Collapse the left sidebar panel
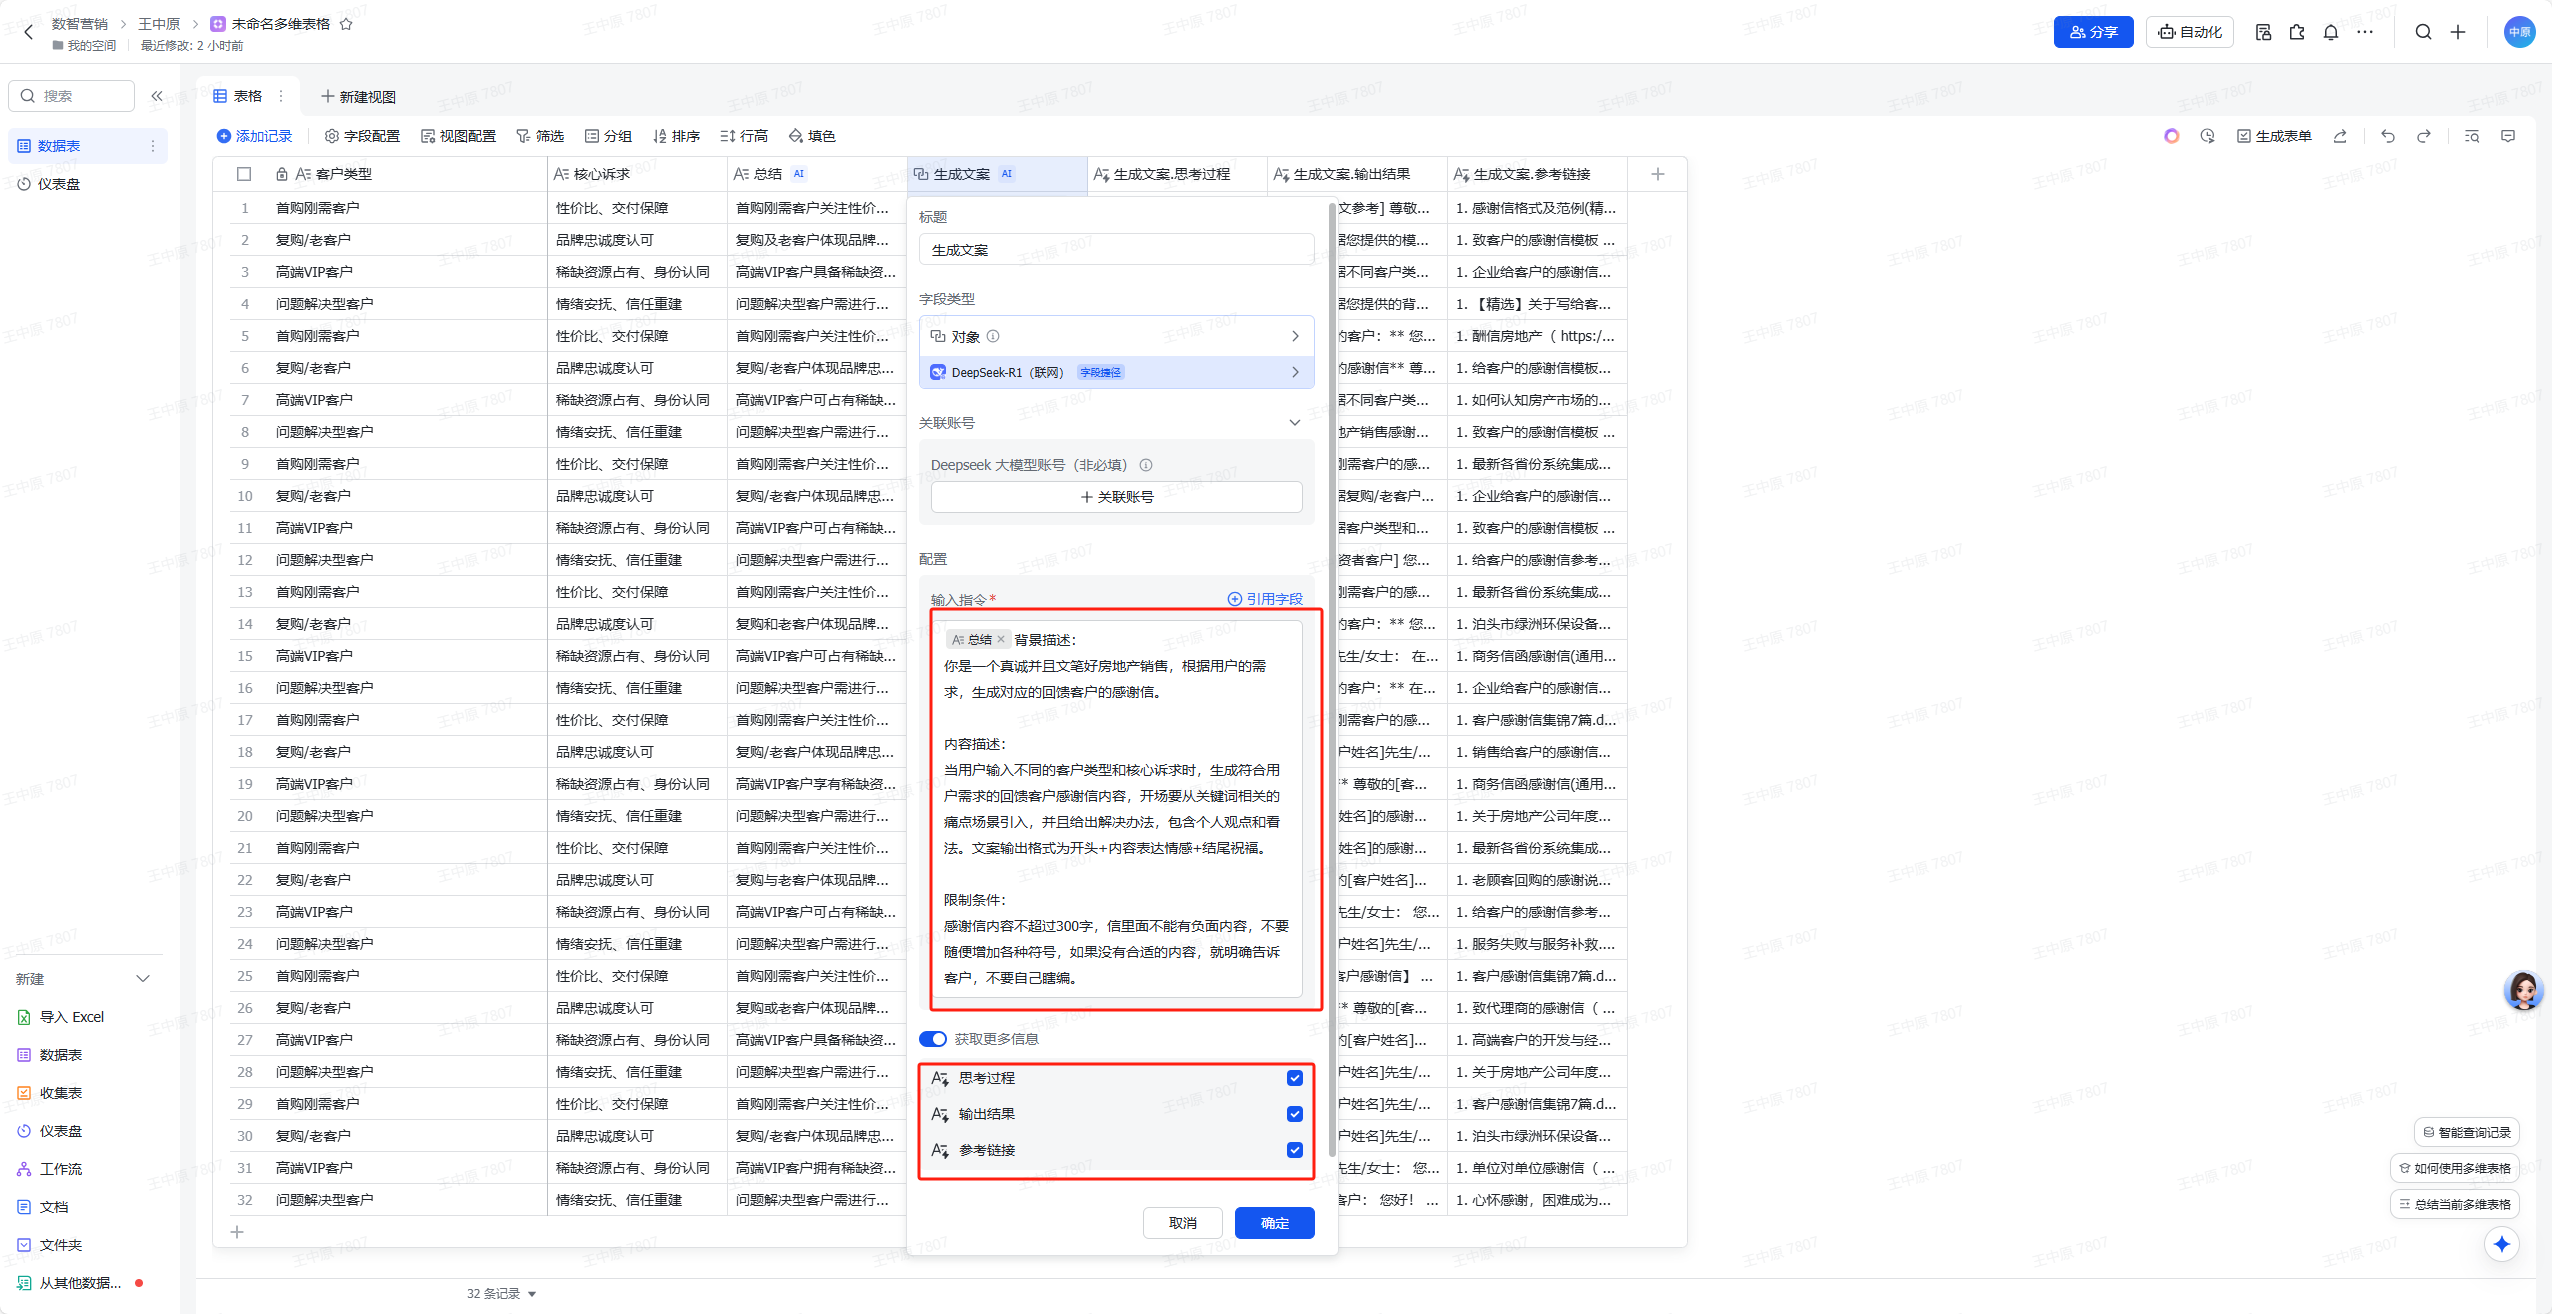Image resolution: width=2552 pixels, height=1314 pixels. coord(157,96)
